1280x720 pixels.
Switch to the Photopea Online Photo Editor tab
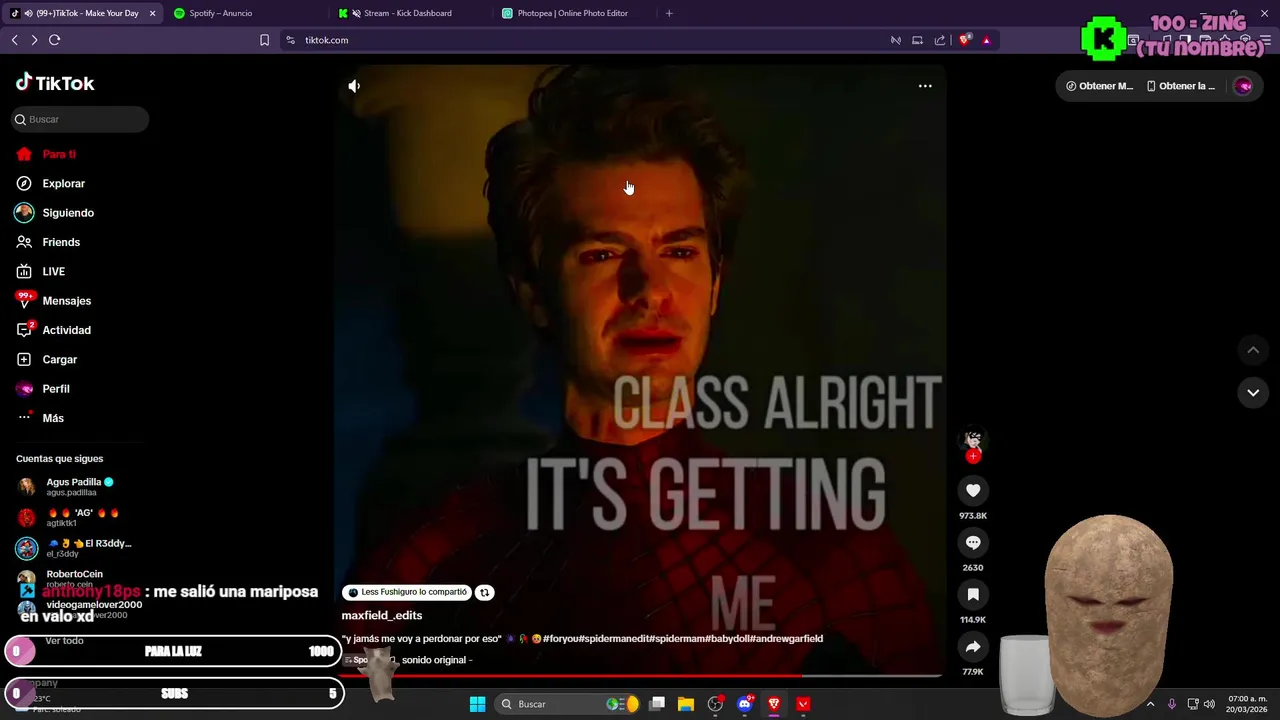(x=574, y=13)
